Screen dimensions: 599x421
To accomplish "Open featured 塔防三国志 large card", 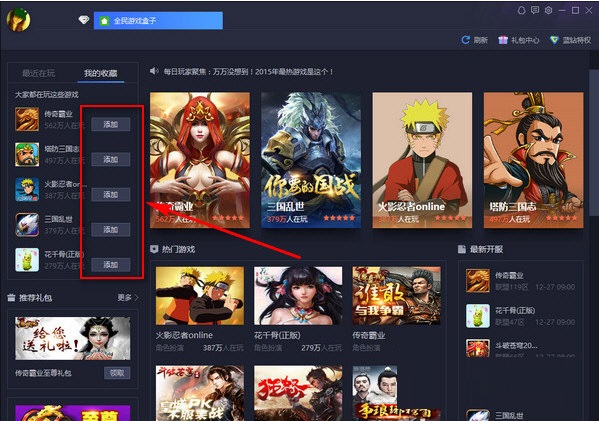I will pos(534,160).
